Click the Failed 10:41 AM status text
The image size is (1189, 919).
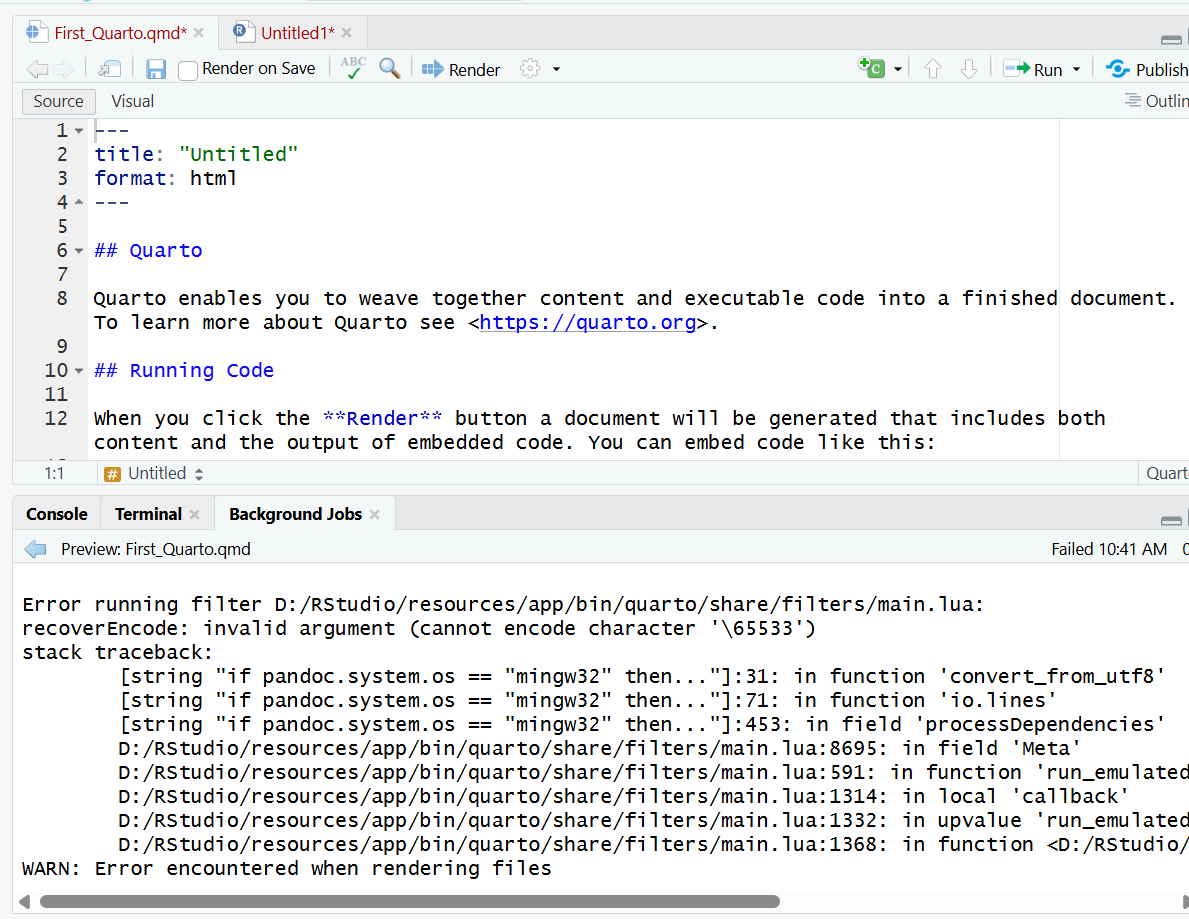(x=1109, y=549)
